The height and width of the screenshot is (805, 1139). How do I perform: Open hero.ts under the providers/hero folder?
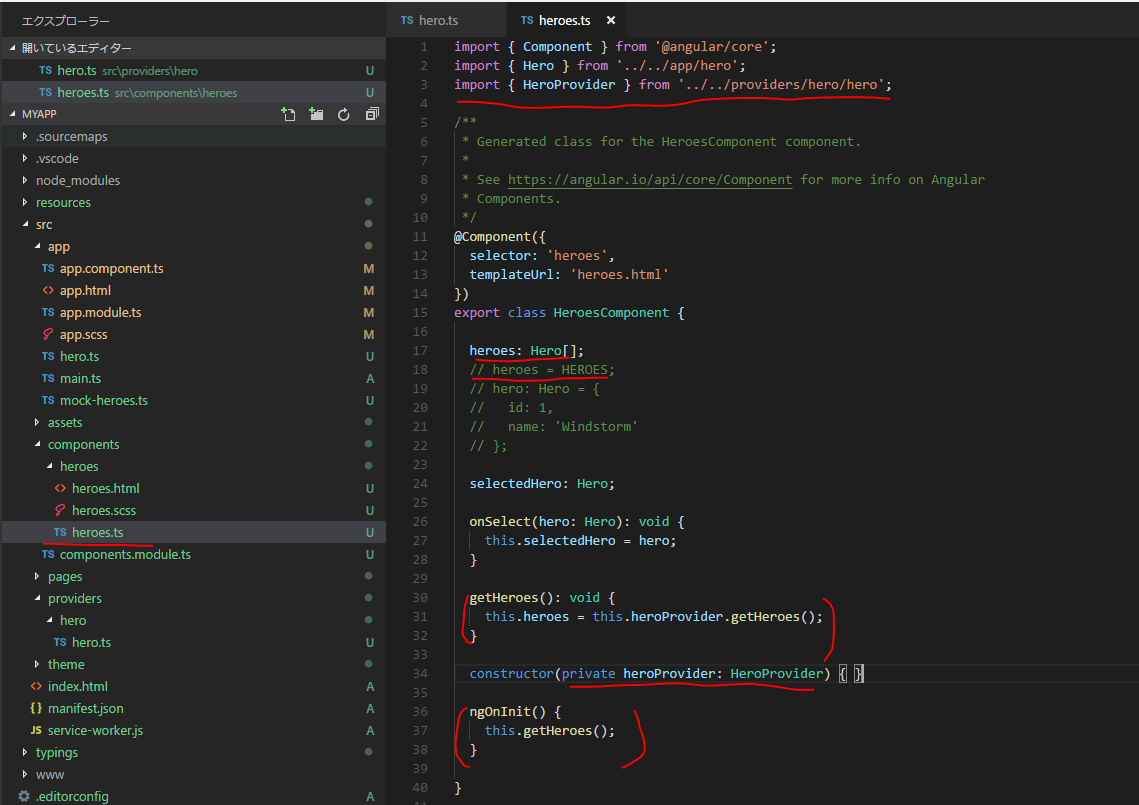tap(194, 642)
